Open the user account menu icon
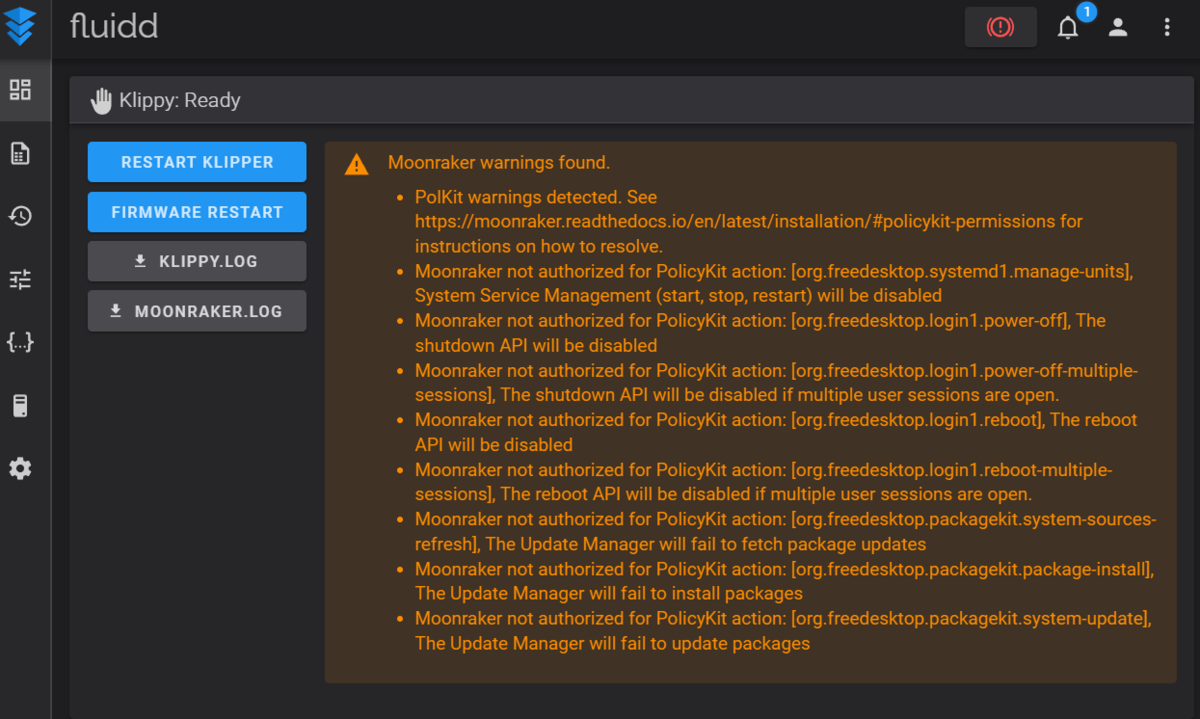 pos(1118,28)
